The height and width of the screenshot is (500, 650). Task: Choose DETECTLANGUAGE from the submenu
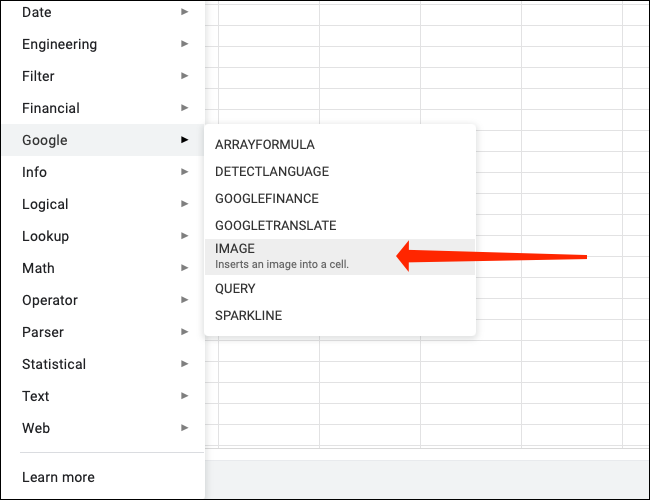point(272,171)
